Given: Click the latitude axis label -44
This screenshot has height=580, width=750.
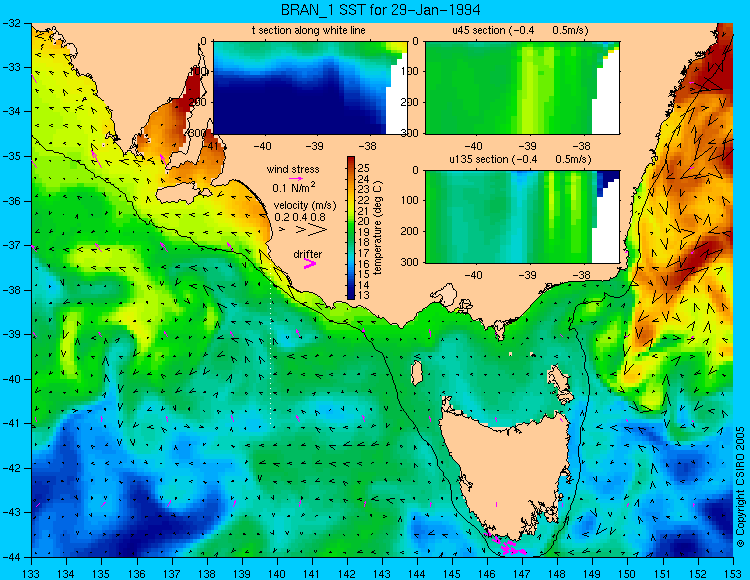Looking at the screenshot, I should pyautogui.click(x=11, y=557).
